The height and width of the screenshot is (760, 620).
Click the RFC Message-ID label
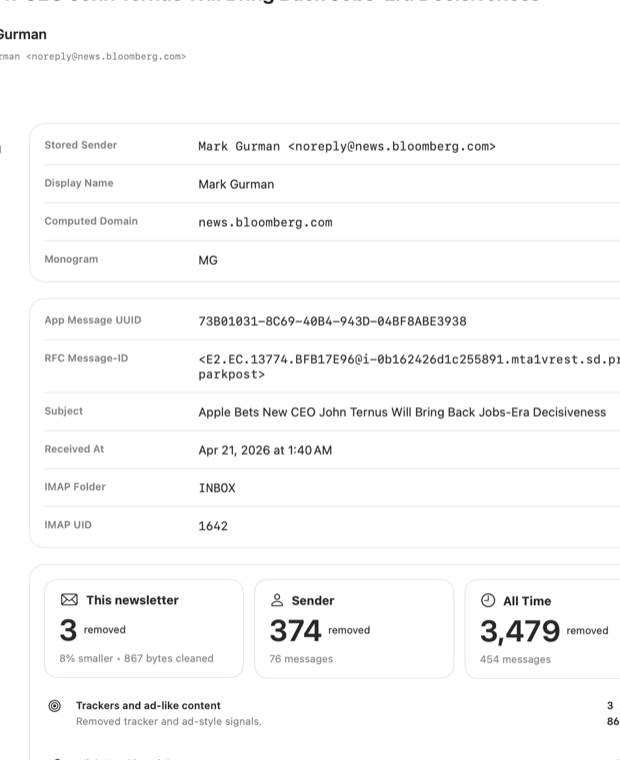[86, 358]
